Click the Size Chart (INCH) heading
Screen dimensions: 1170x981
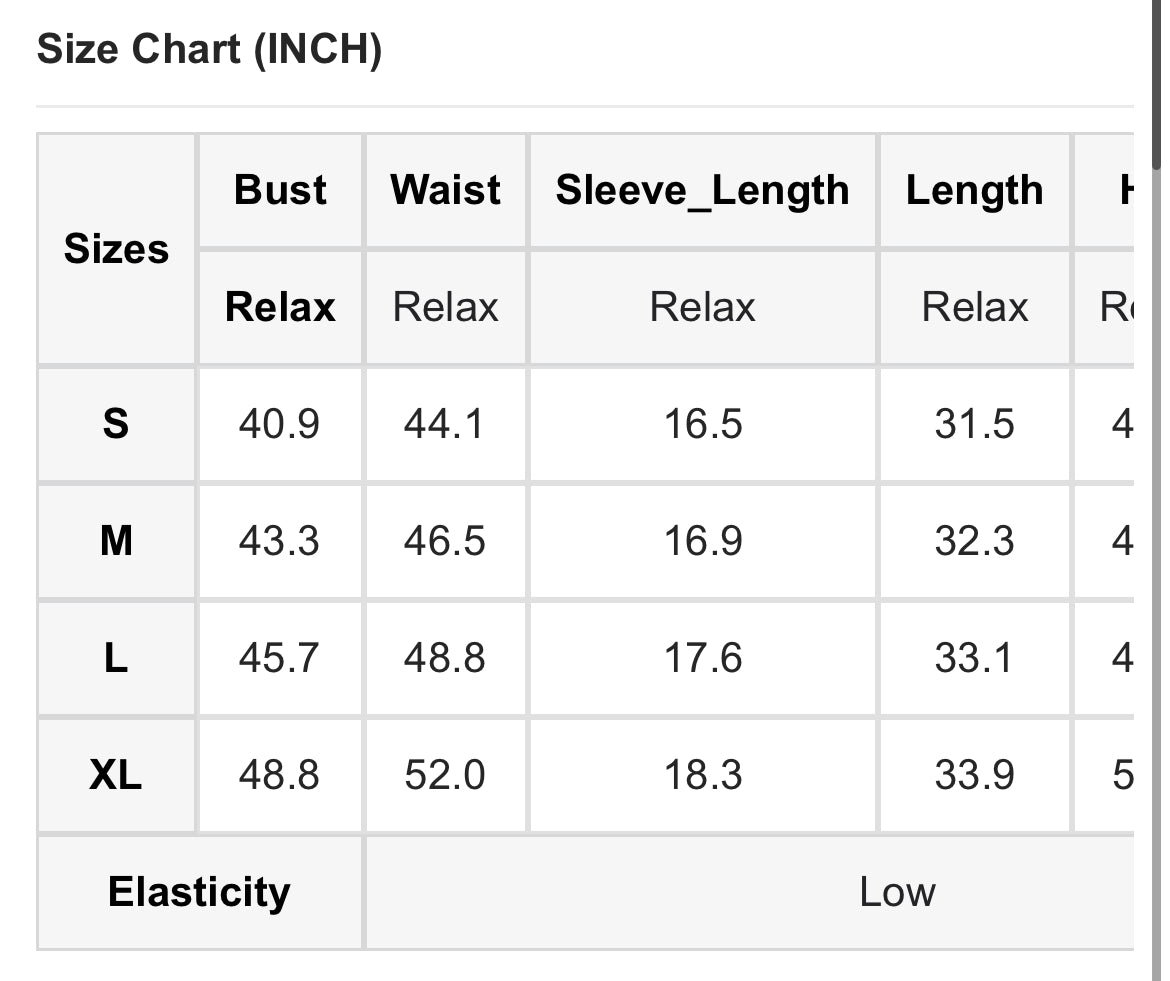(x=209, y=50)
